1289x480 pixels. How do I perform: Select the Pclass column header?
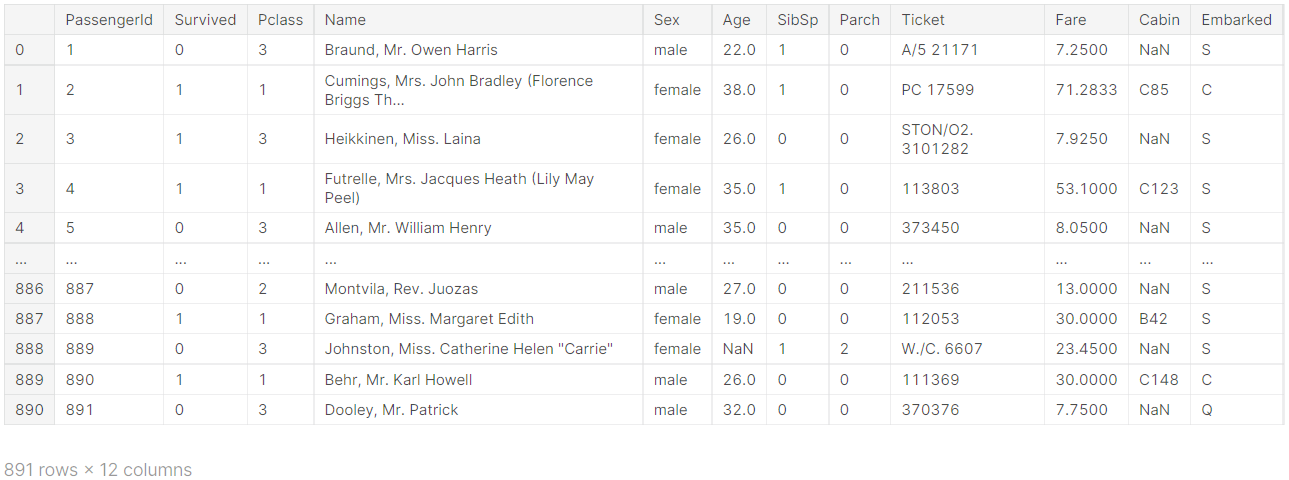pos(280,20)
